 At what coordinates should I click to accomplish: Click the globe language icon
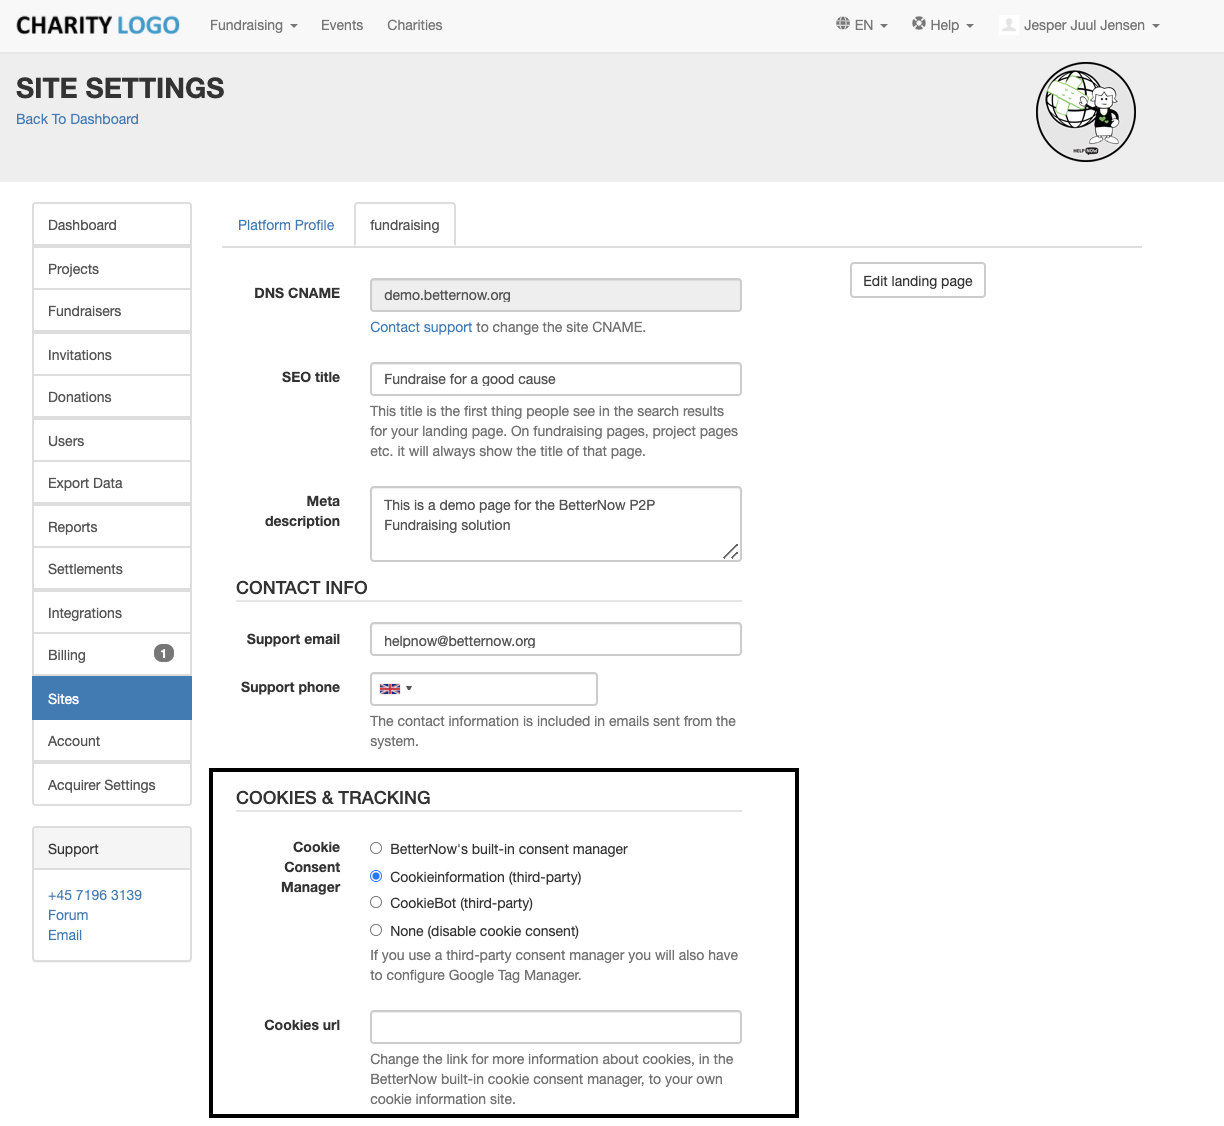pos(843,24)
